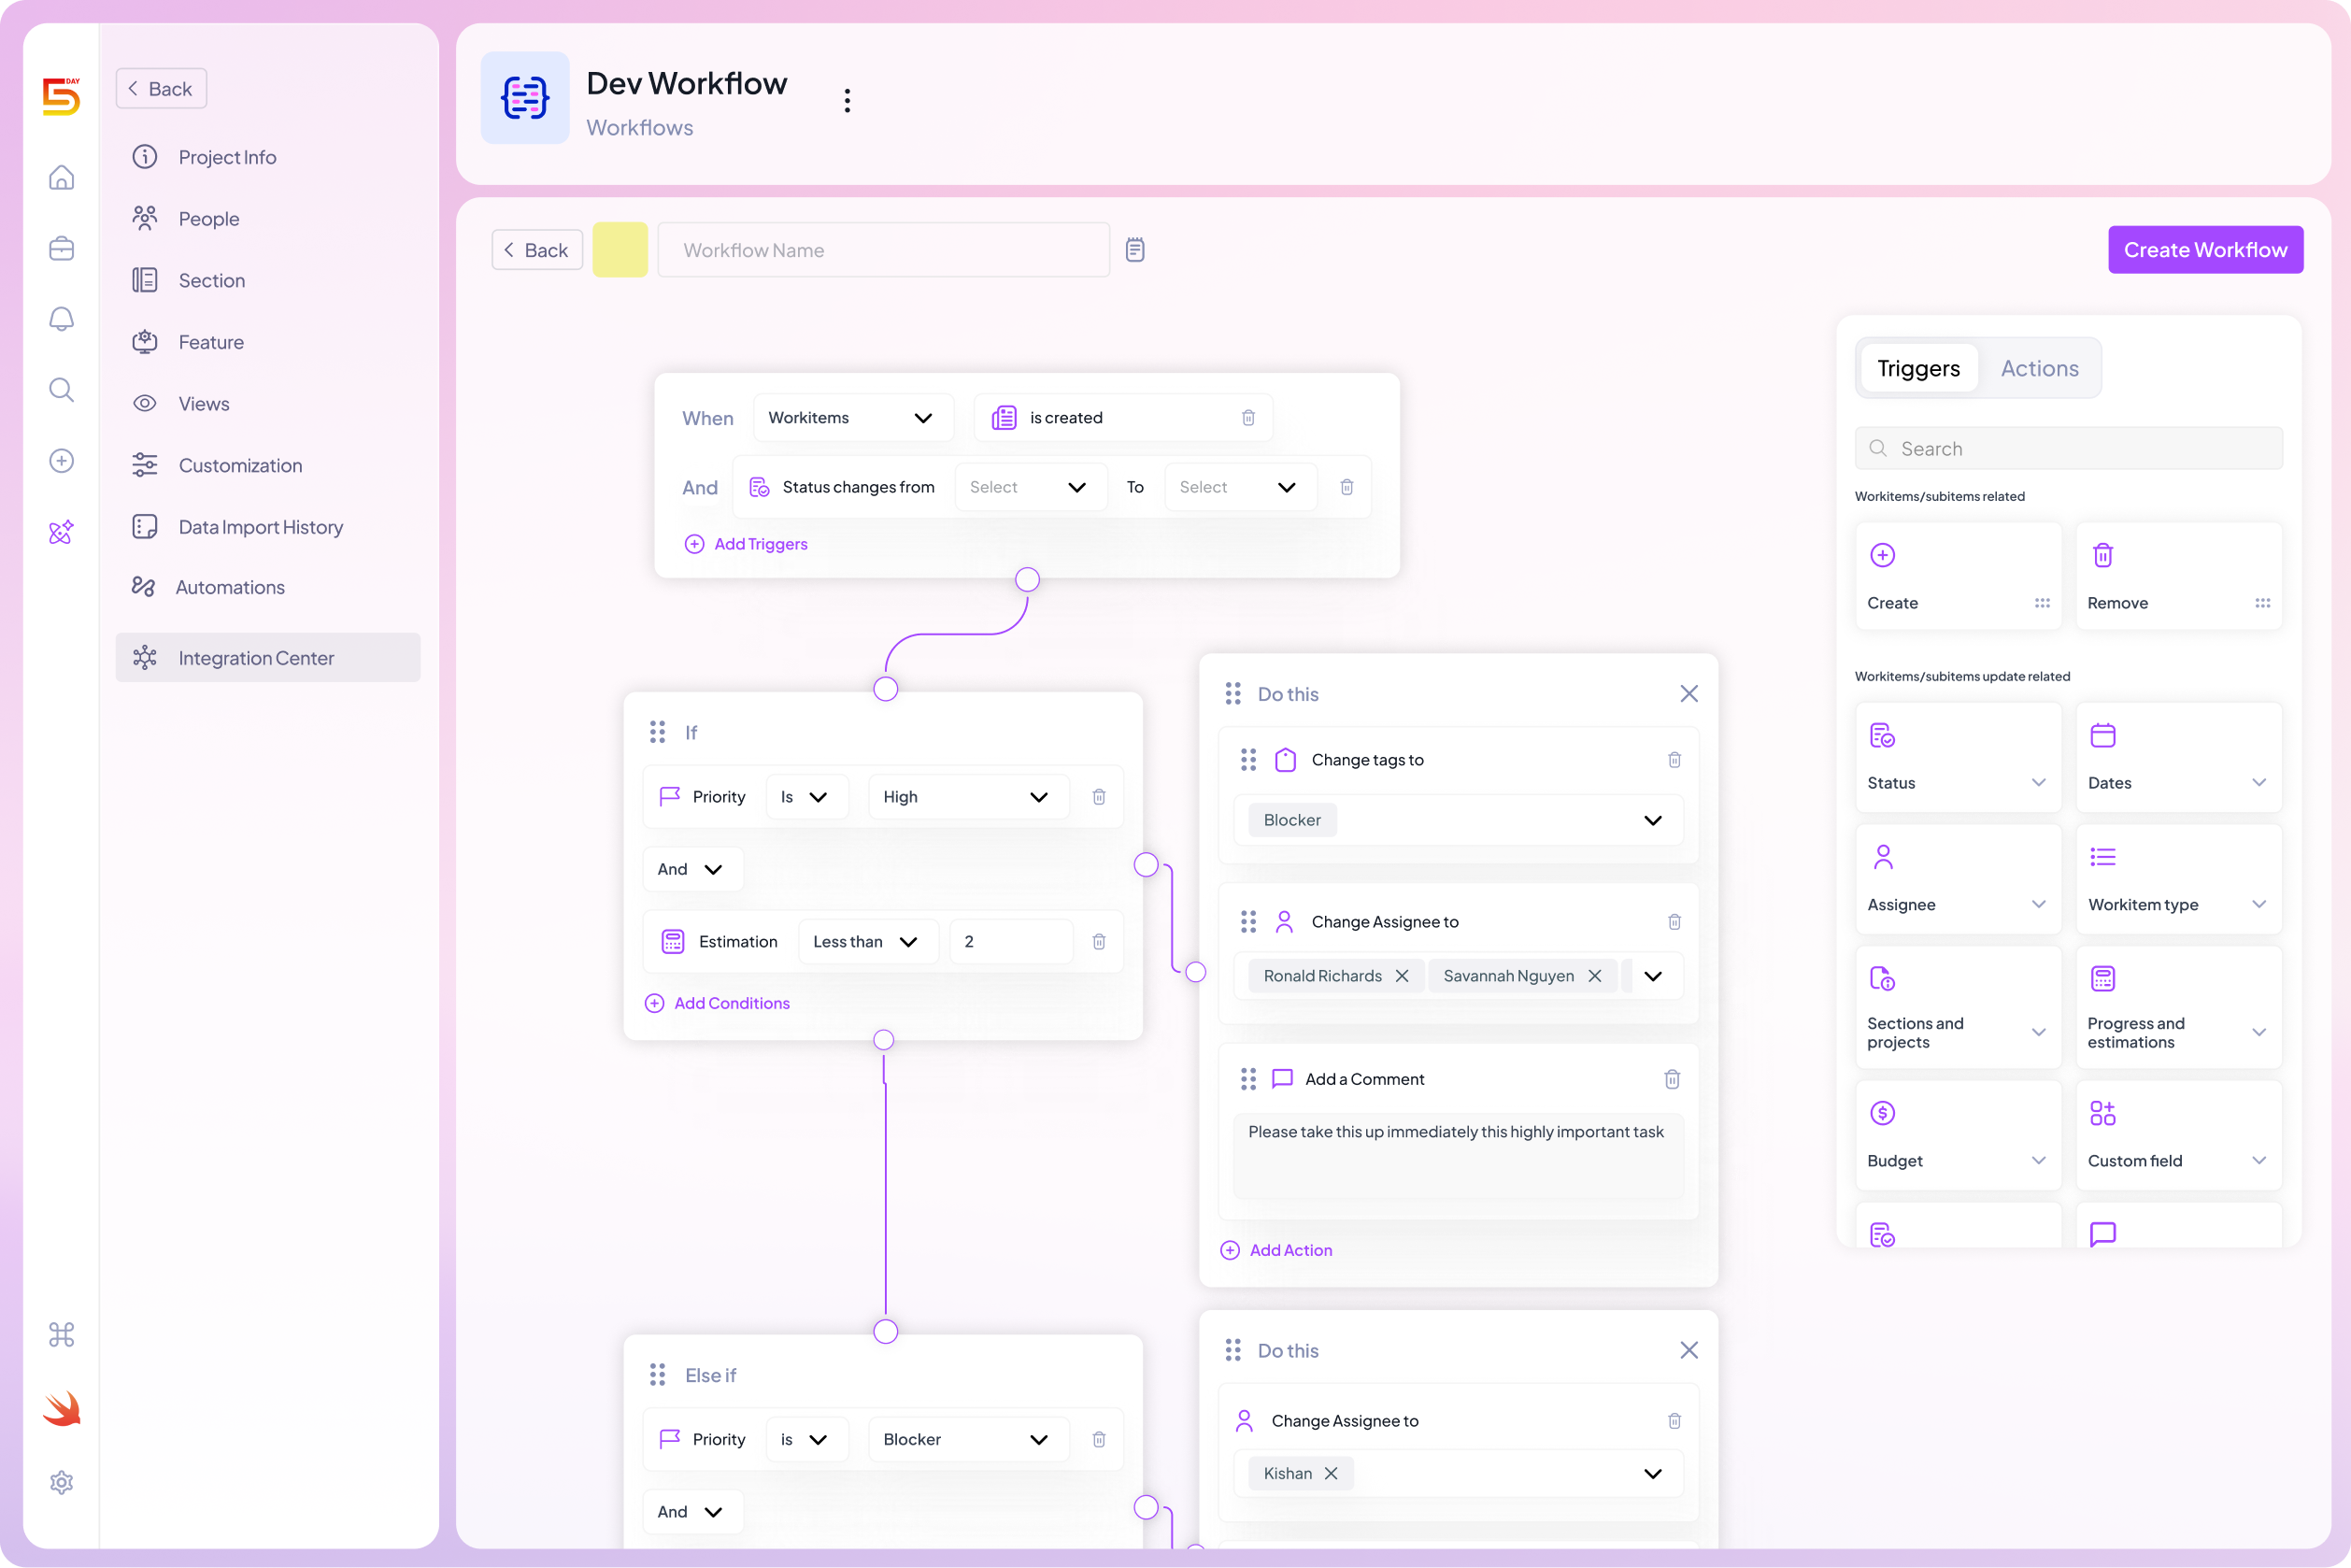
Task: Click the Create Workflow button
Action: click(2205, 249)
